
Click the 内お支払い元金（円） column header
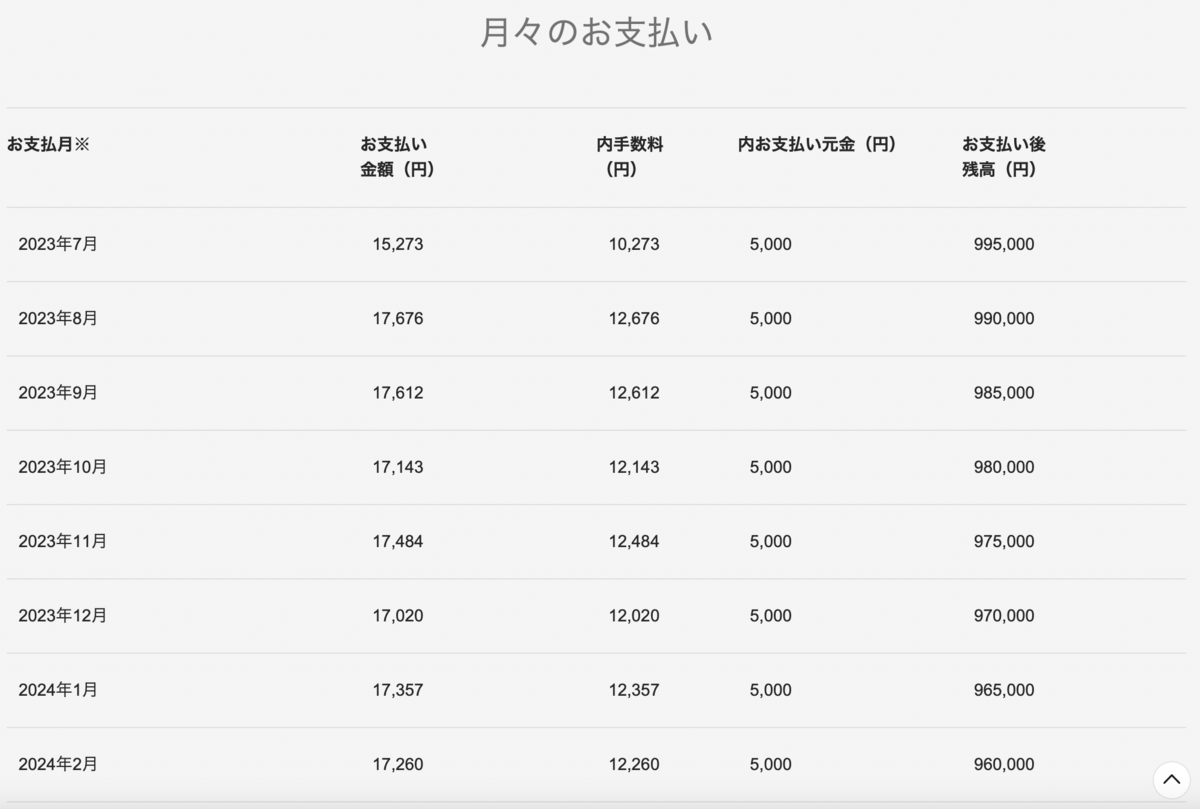tap(817, 144)
